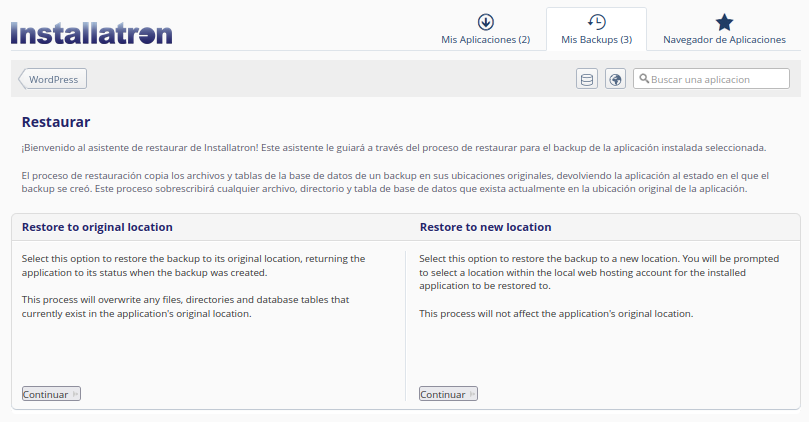Click the database cylinder icon button
This screenshot has width=809, height=422.
[587, 79]
